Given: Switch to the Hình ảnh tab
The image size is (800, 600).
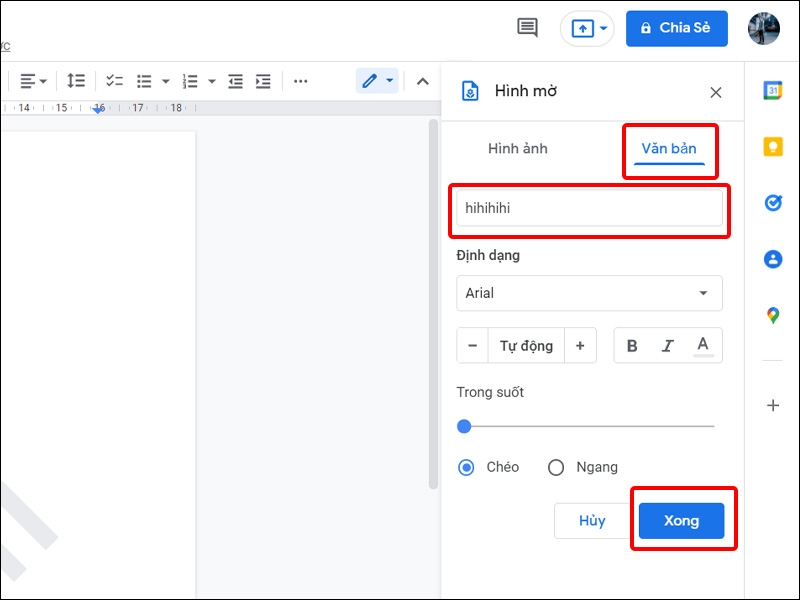Looking at the screenshot, I should (517, 148).
